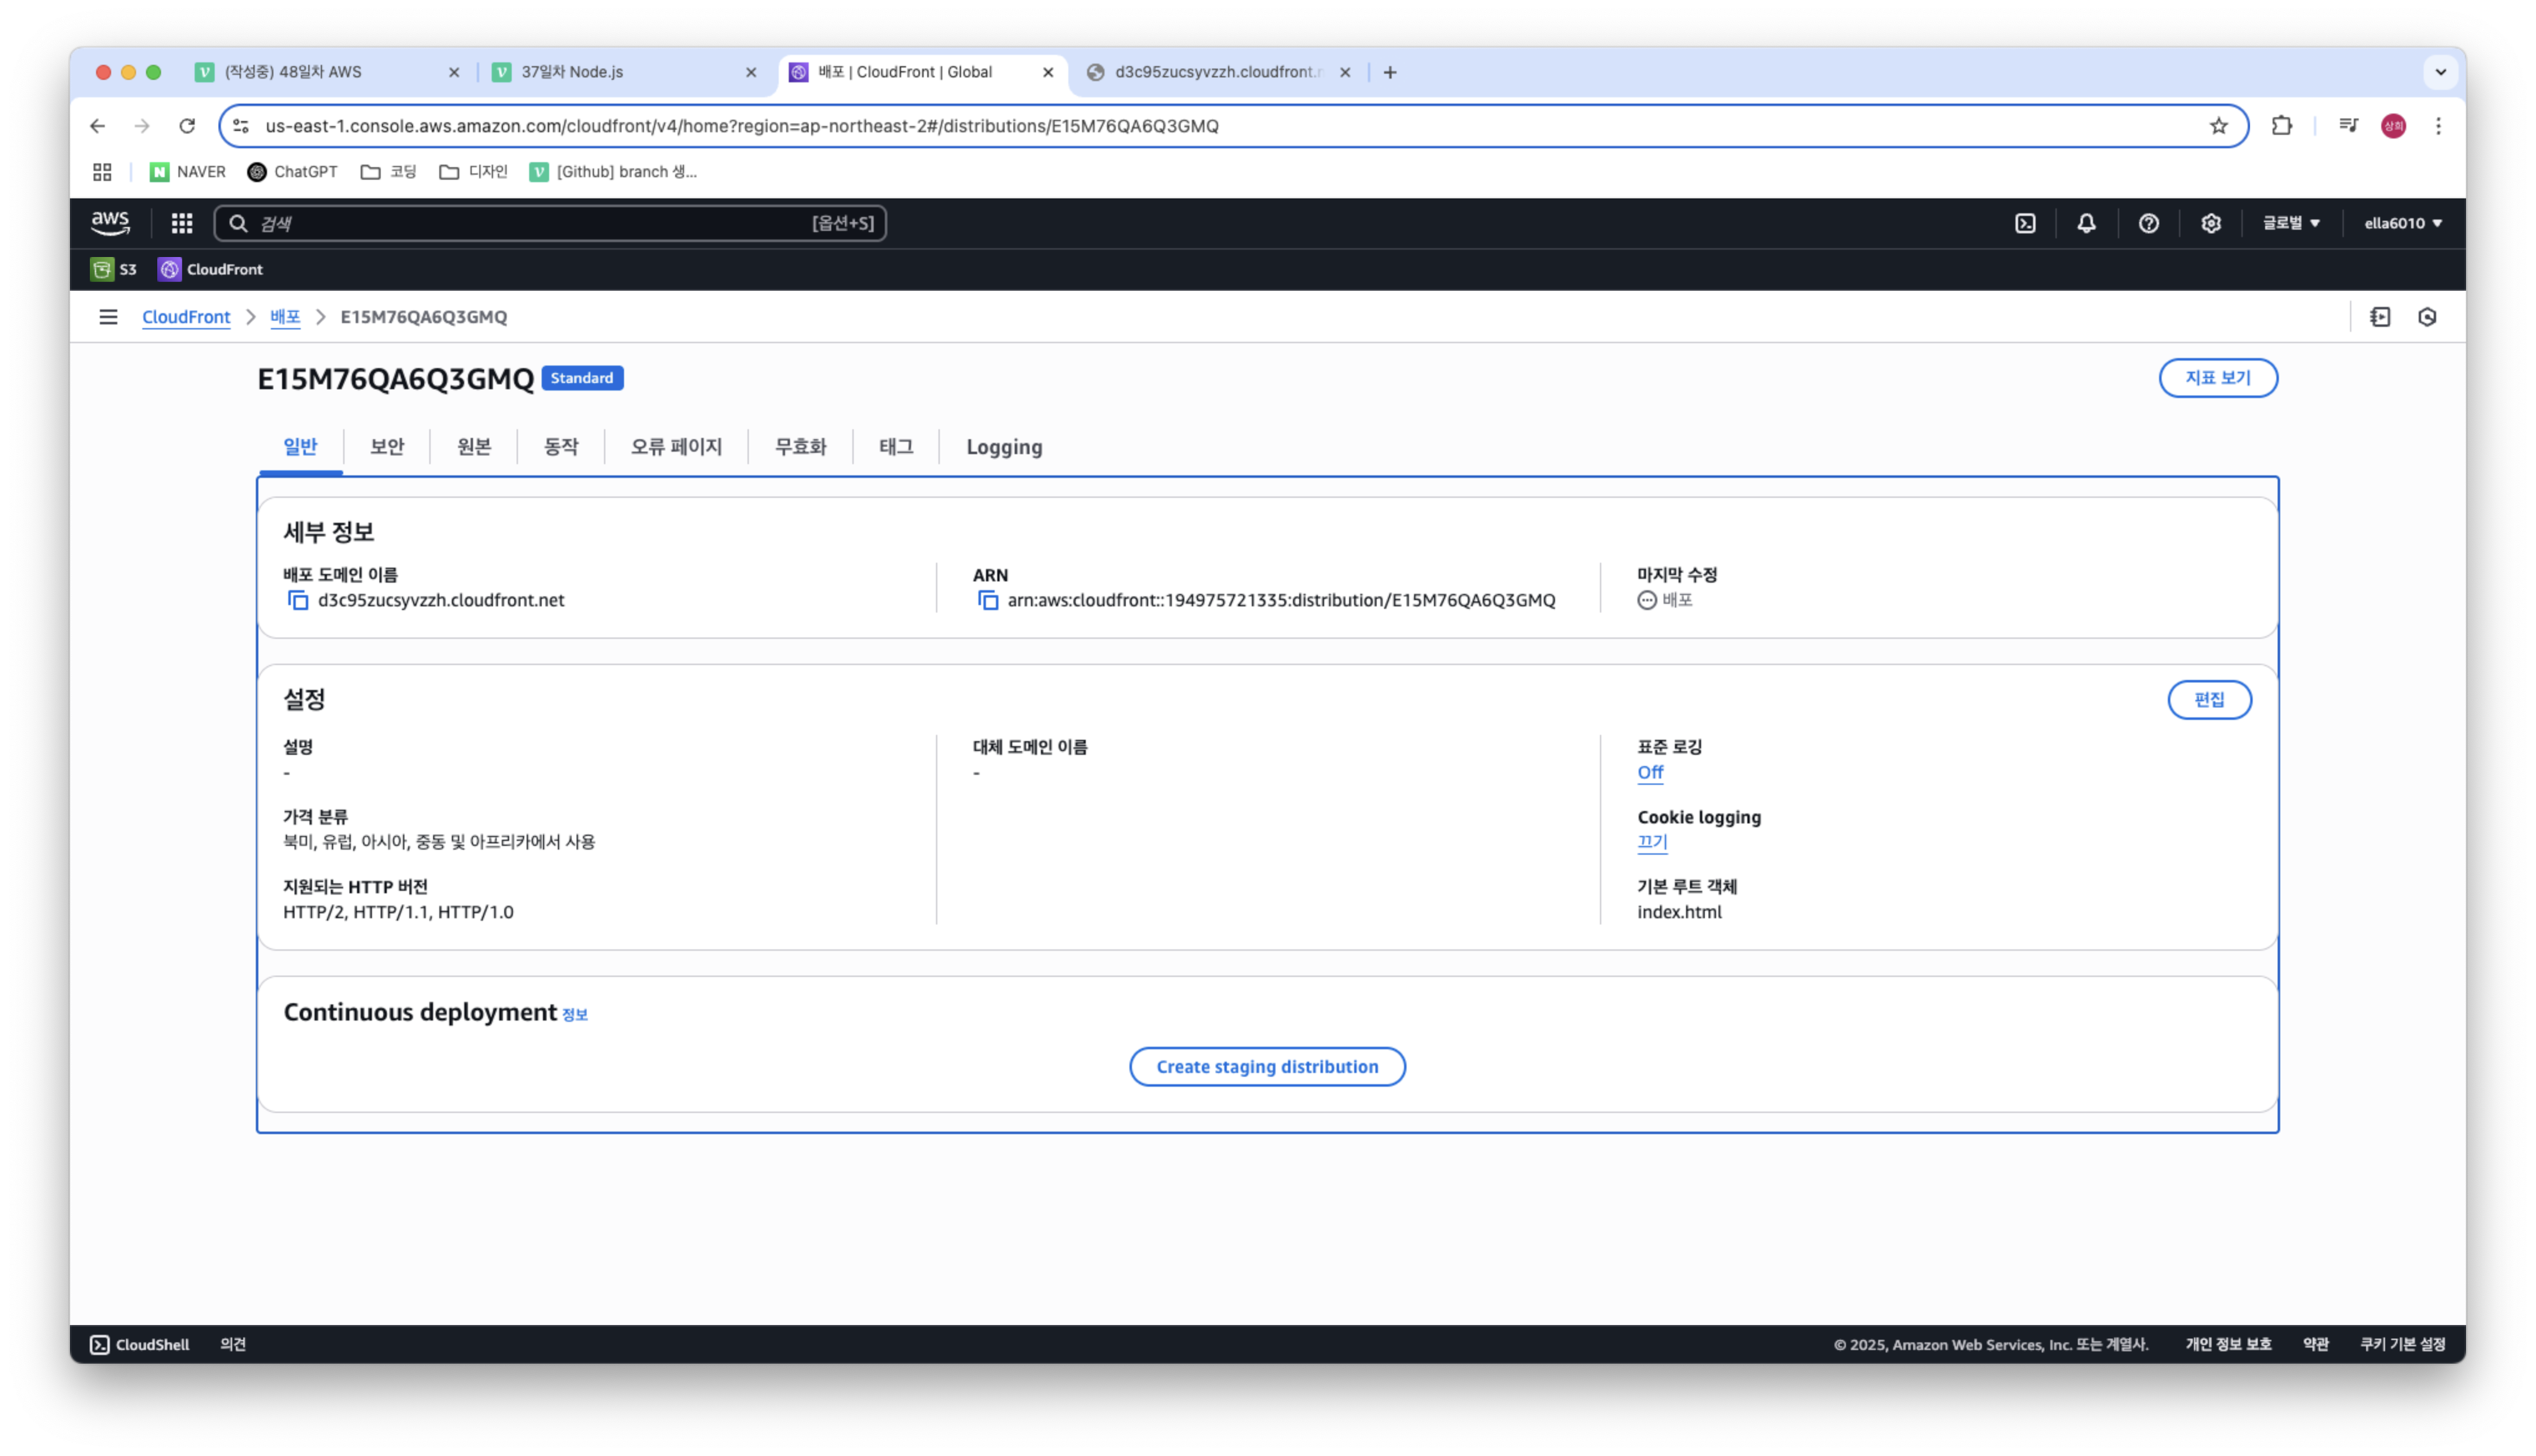This screenshot has height=1456, width=2536.
Task: Copy the distribution domain name
Action: (298, 600)
